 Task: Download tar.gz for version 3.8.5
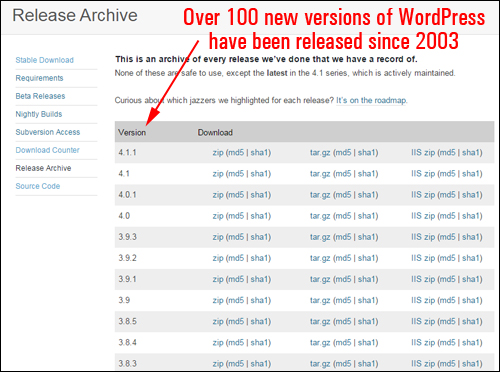pos(320,321)
